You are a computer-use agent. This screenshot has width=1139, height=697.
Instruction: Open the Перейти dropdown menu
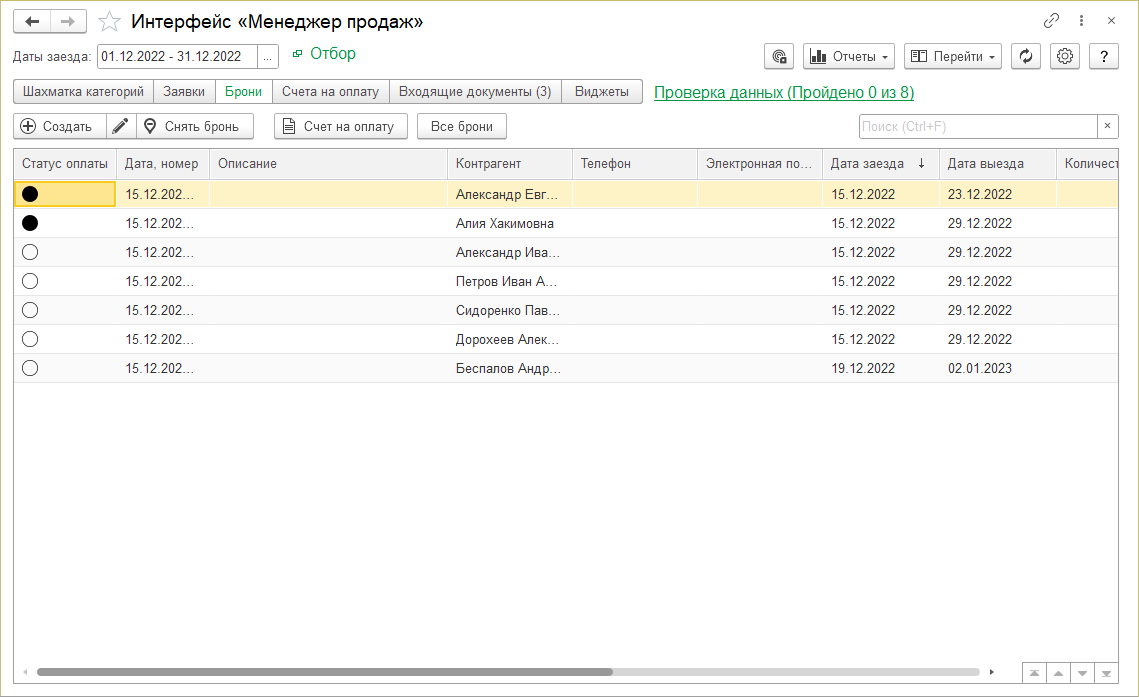952,57
